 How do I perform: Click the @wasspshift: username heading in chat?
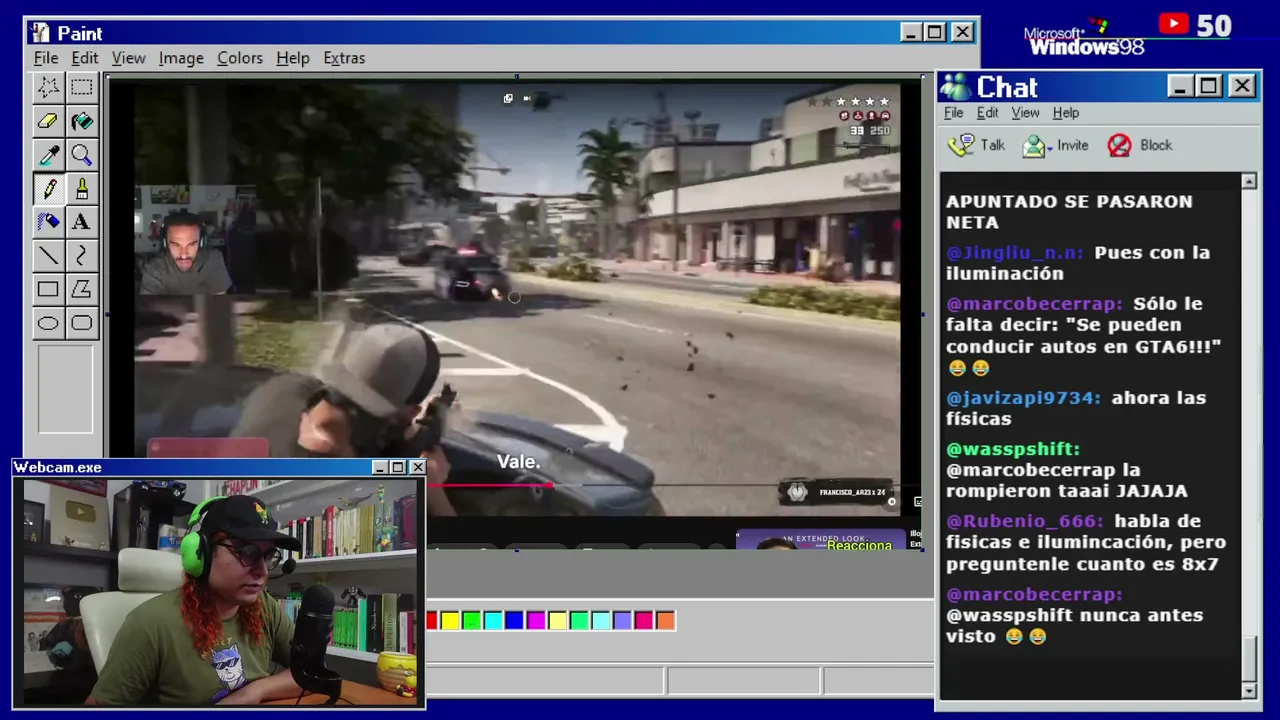click(1013, 449)
